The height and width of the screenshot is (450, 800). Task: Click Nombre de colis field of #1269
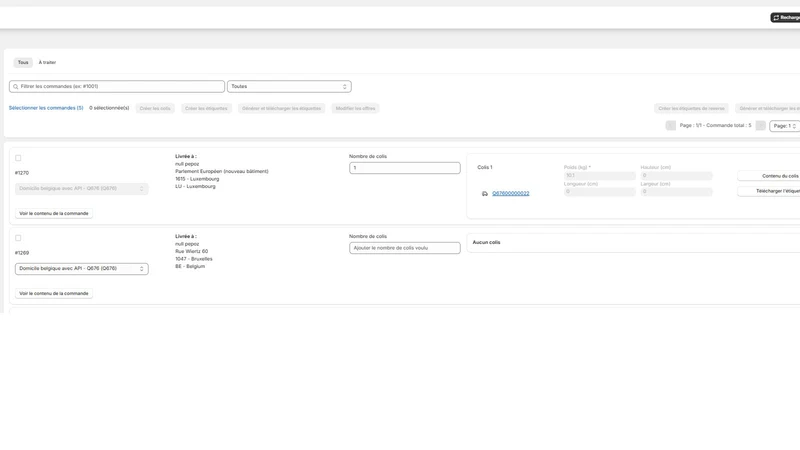click(405, 248)
